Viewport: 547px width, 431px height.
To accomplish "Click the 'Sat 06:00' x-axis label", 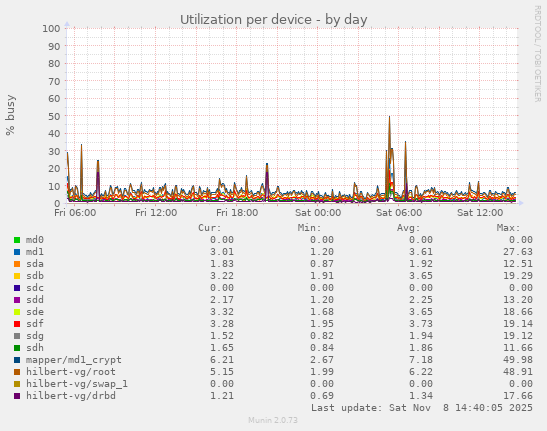I will point(399,213).
